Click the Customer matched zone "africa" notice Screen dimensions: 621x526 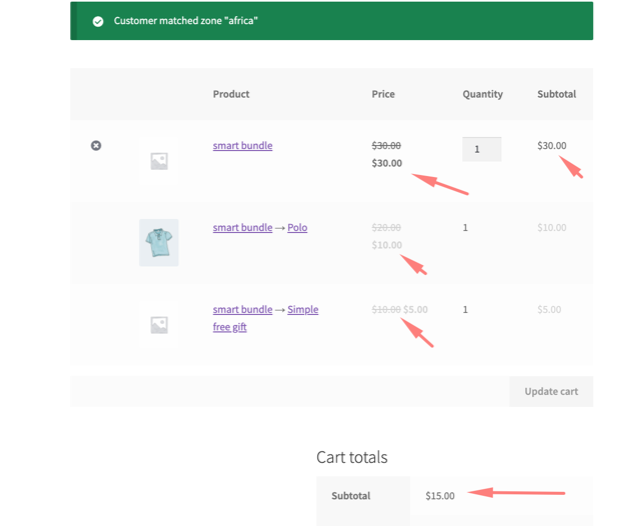(186, 21)
